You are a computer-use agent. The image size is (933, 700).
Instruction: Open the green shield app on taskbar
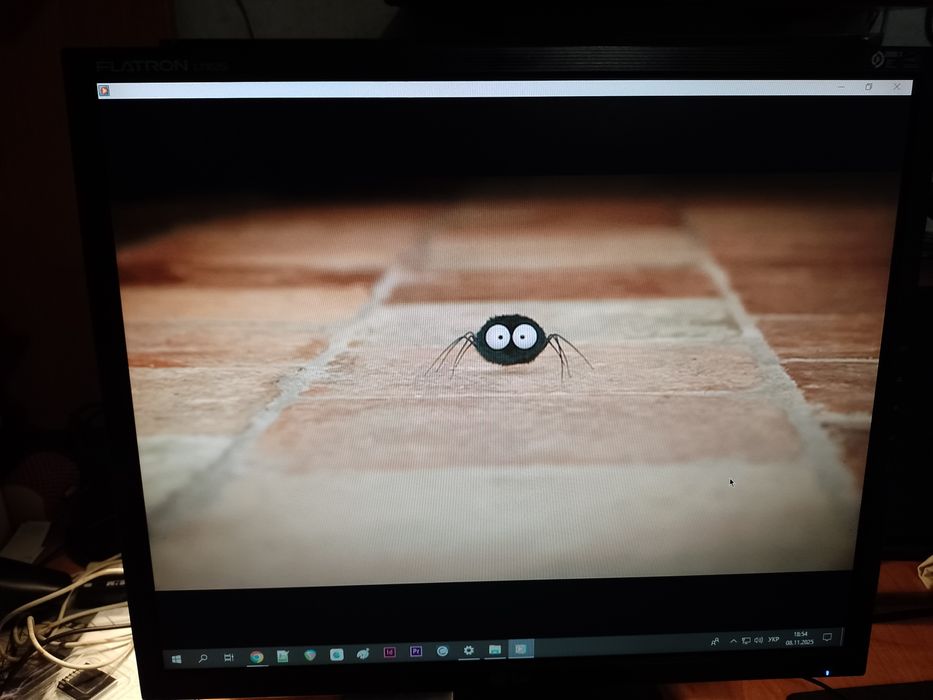[x=310, y=655]
